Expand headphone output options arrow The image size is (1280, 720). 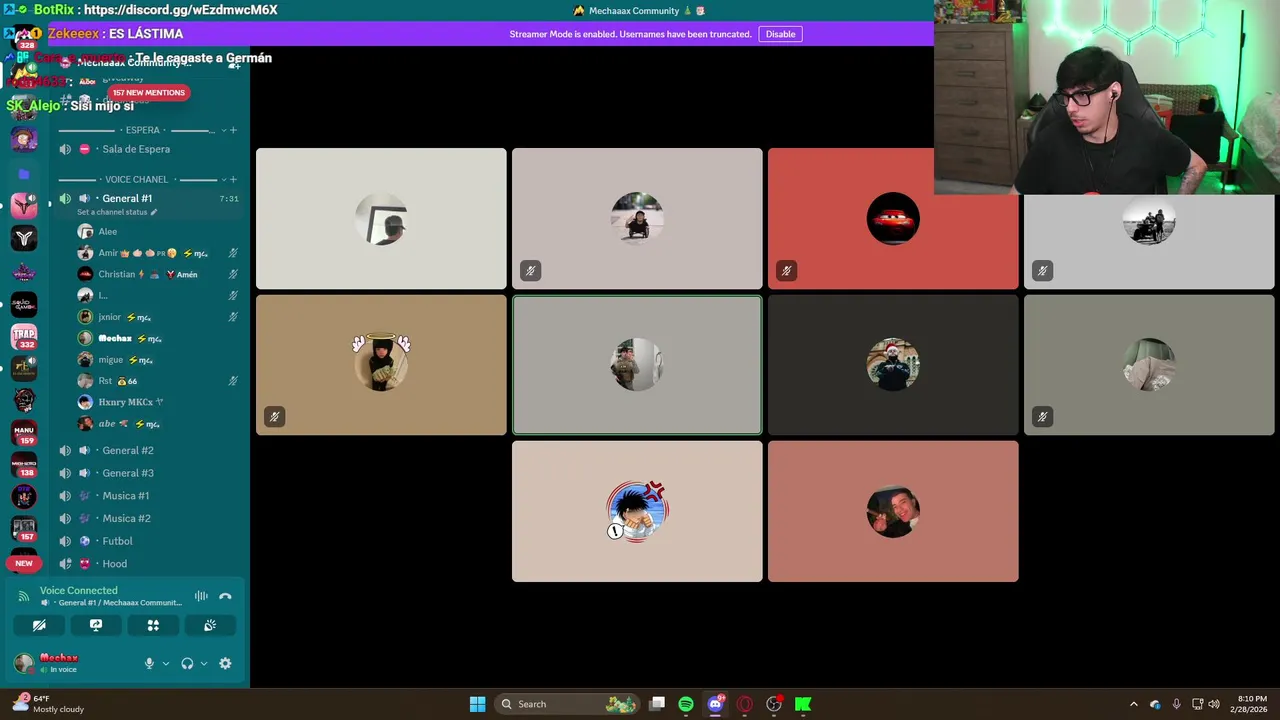(x=204, y=663)
